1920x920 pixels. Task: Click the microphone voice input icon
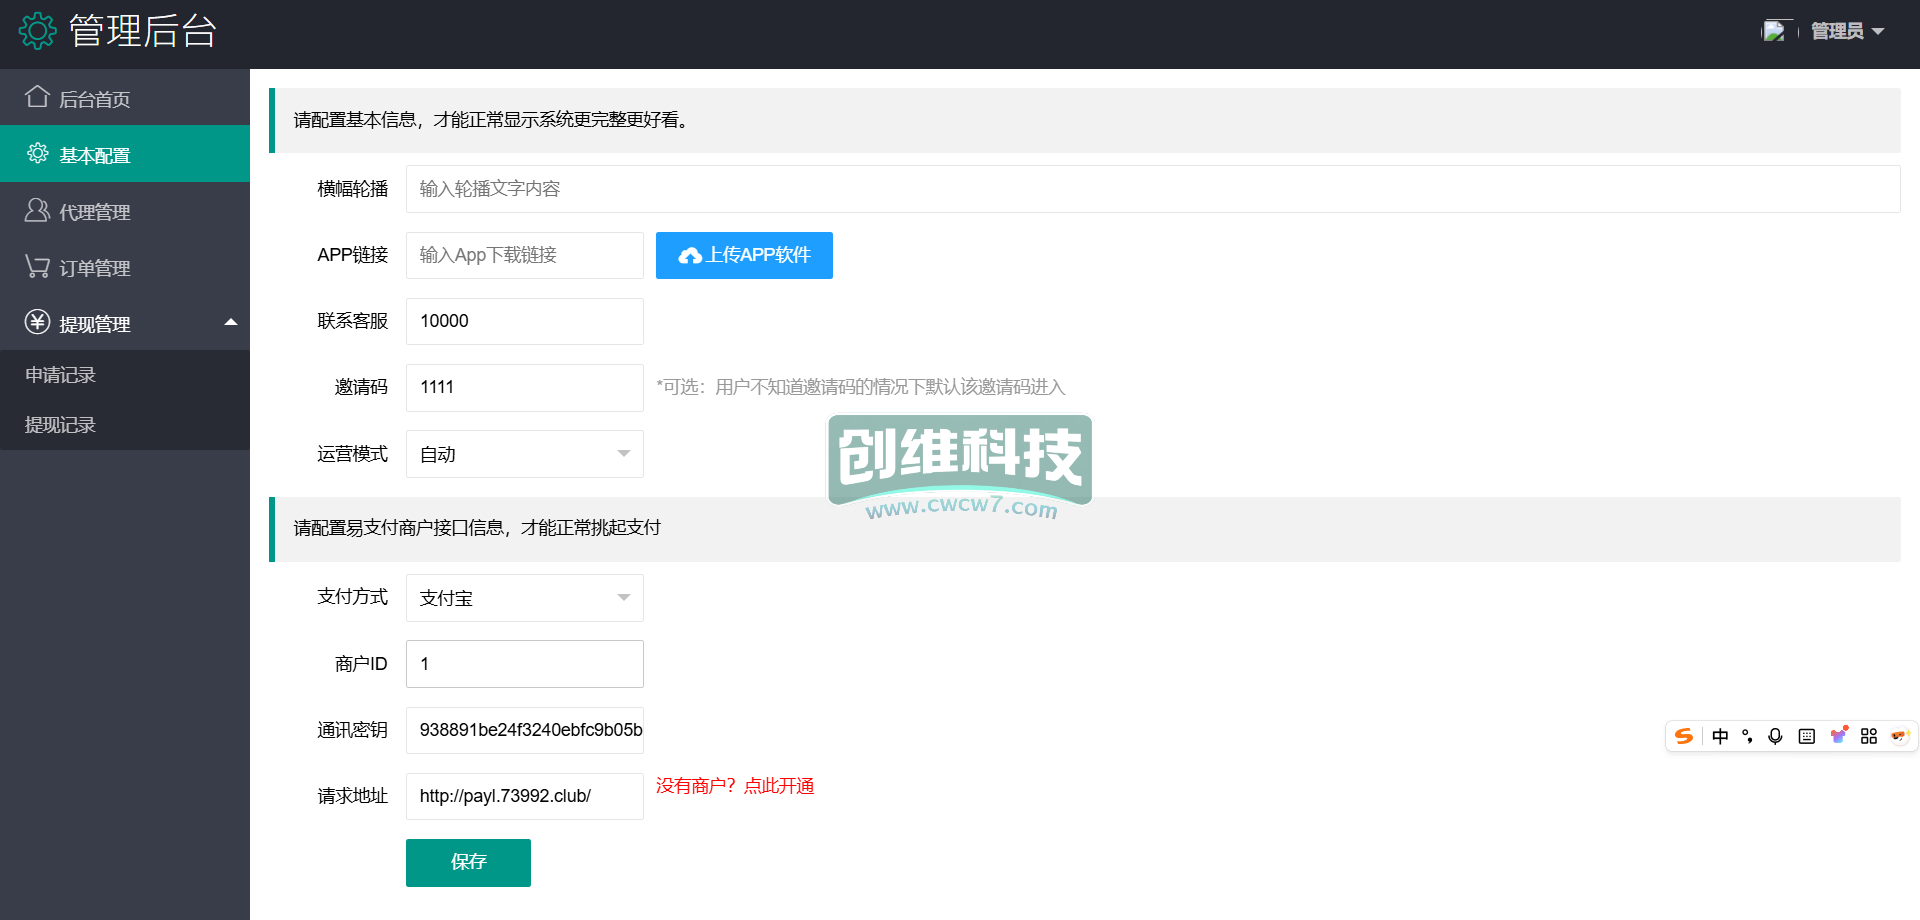1775,736
